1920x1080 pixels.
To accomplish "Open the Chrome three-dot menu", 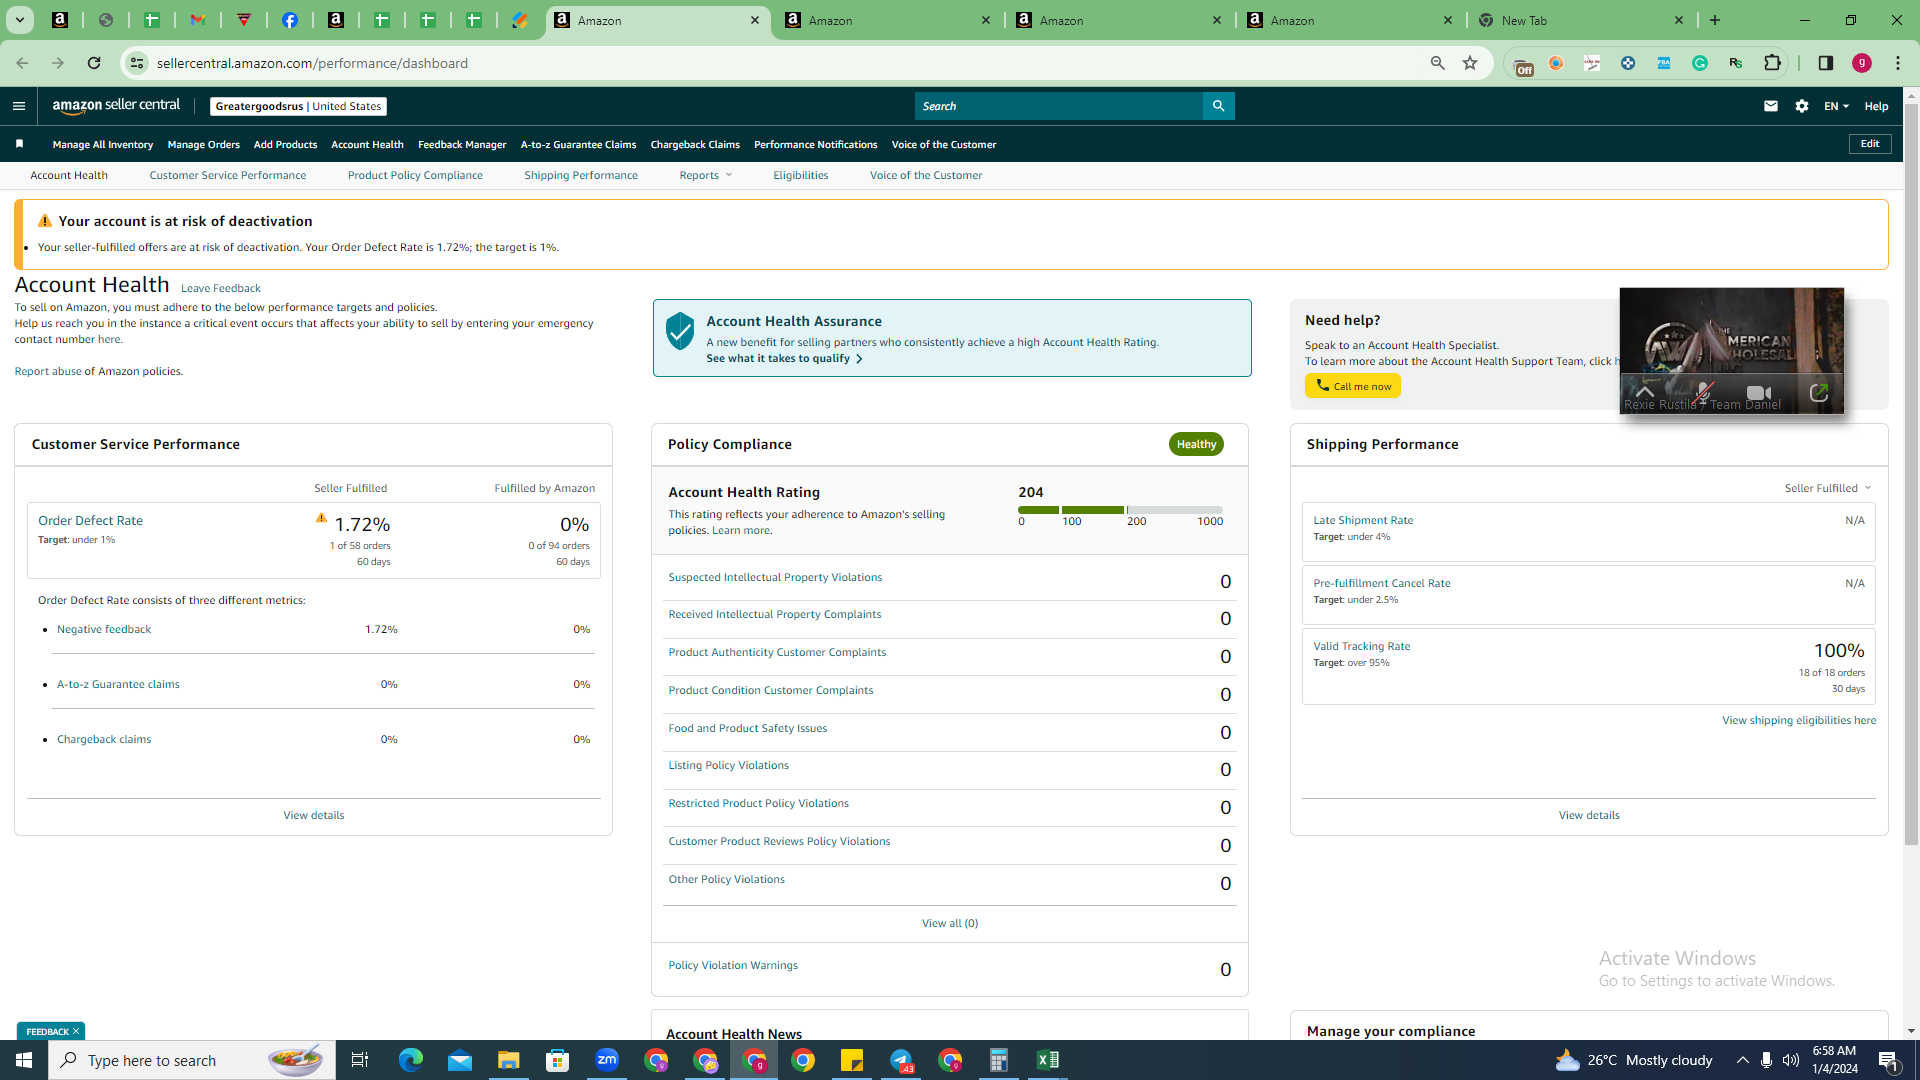I will click(x=1898, y=63).
